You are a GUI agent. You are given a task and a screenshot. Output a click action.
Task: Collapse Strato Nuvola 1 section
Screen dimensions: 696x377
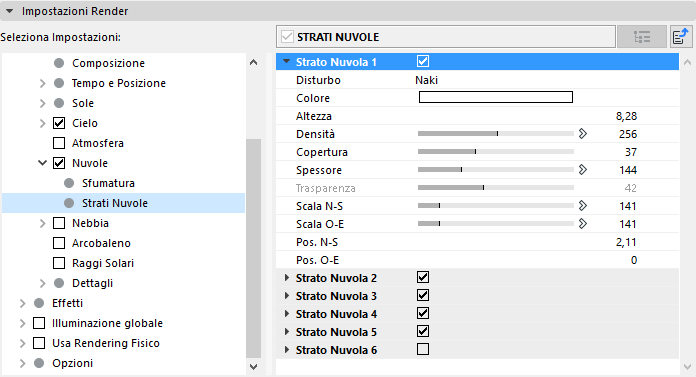[287, 61]
